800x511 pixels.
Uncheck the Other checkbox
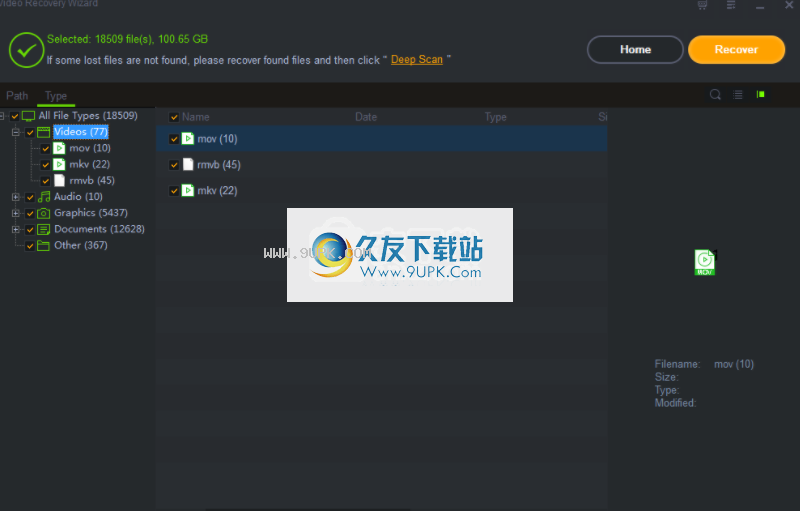click(30, 246)
